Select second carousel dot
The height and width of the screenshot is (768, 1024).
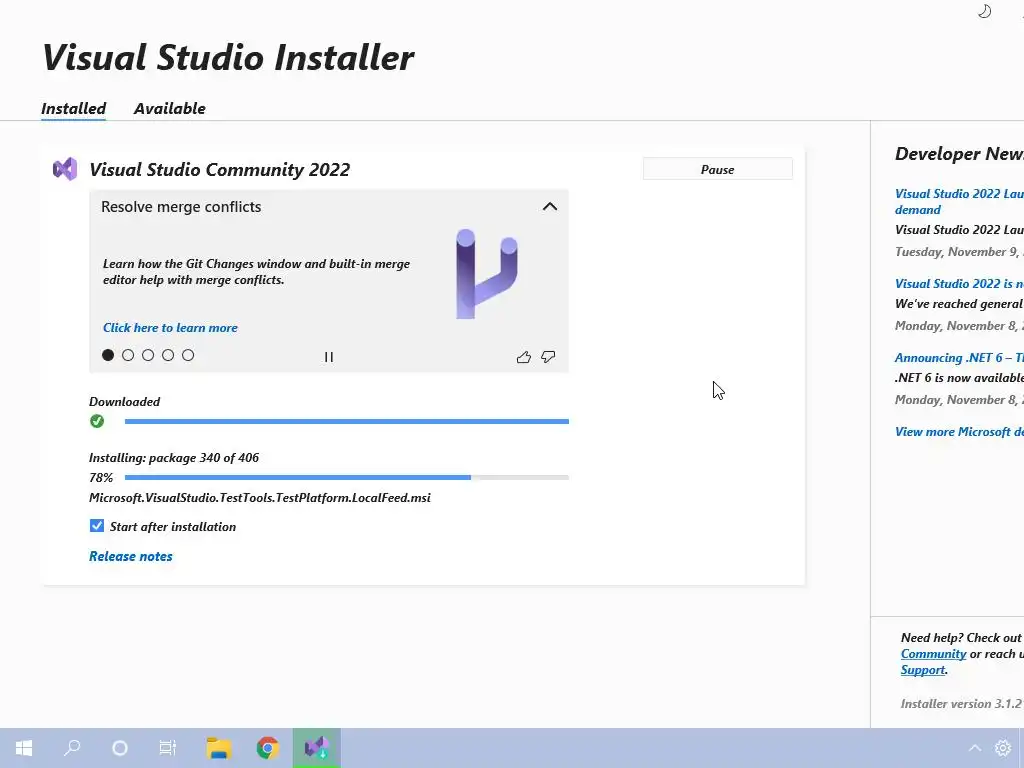pyautogui.click(x=128, y=355)
